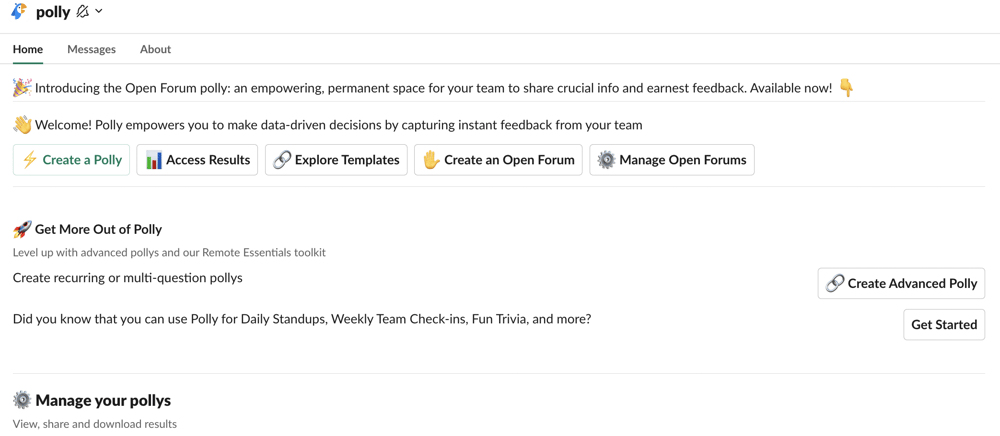Viewport: 1000px width, 436px height.
Task: Switch to the Messages tab
Action: [x=92, y=49]
